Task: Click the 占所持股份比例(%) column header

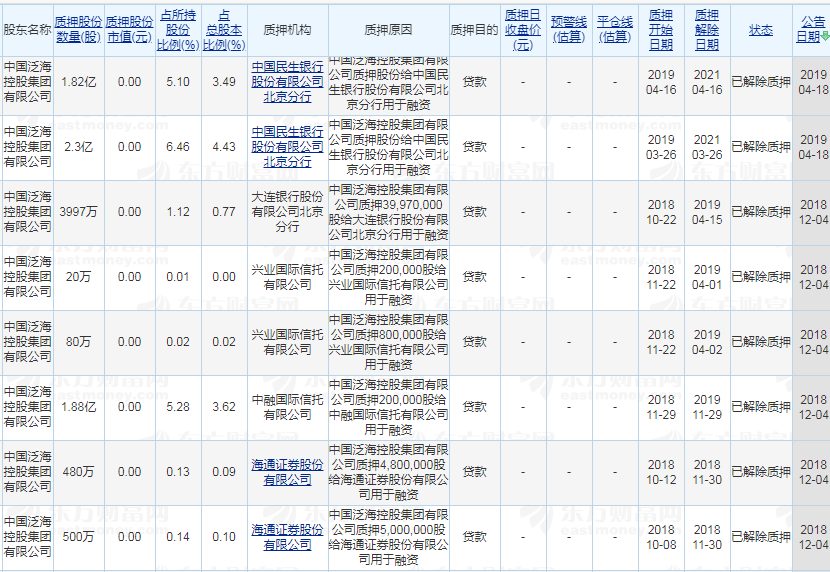Action: [177, 29]
